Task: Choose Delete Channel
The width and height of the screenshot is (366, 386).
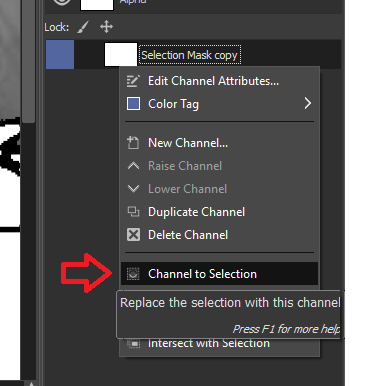Action: tap(219, 235)
